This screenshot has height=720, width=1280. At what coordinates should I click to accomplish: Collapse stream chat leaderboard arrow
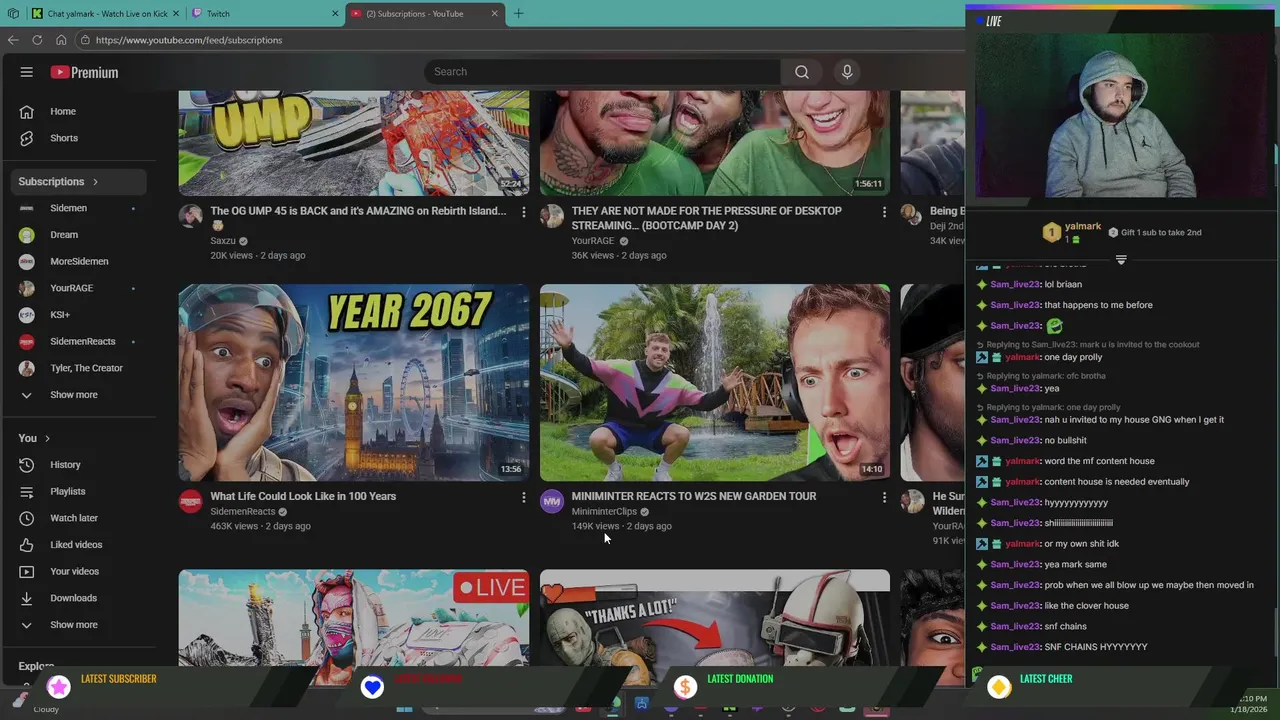click(x=1121, y=260)
